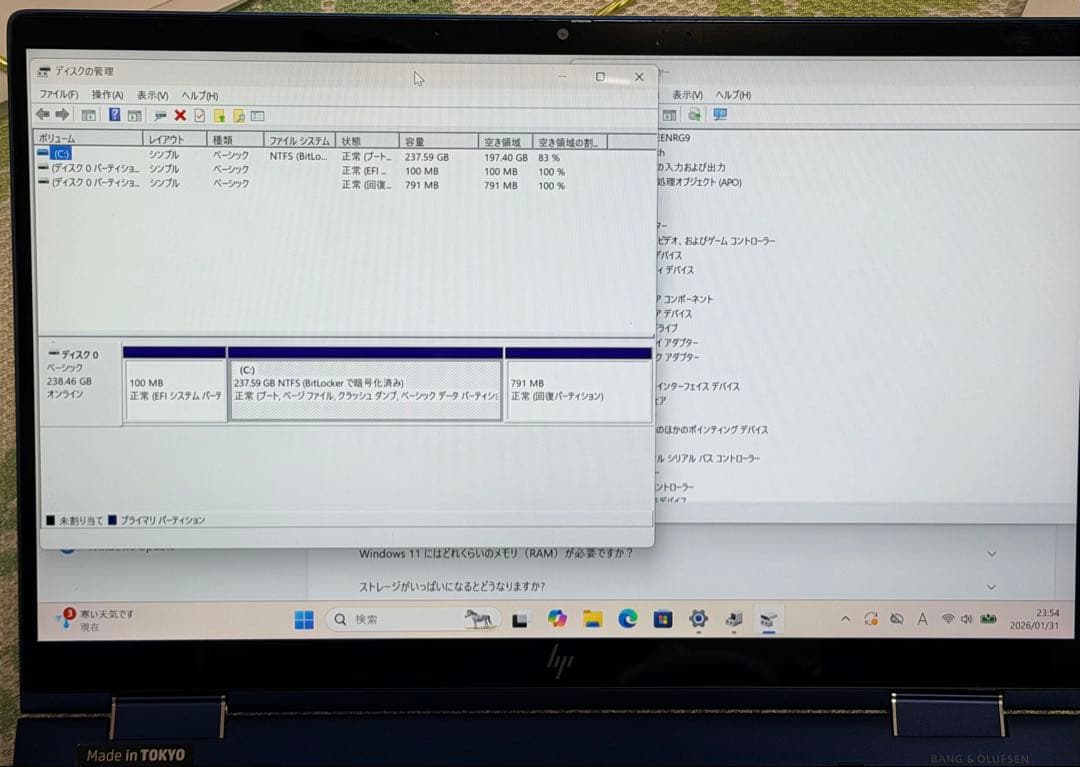
Task: Expand the storage full question chevron
Action: point(990,587)
